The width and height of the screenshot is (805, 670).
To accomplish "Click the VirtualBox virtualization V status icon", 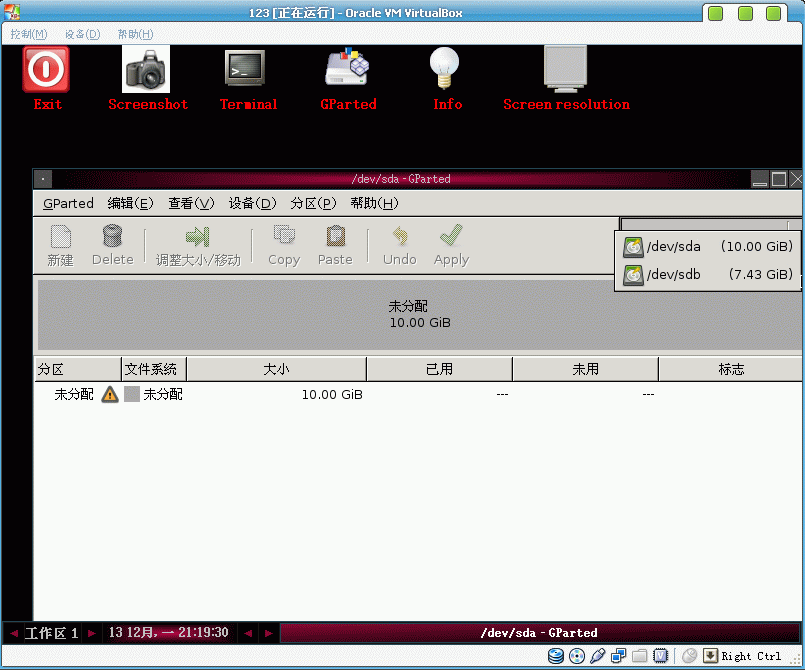I will [660, 656].
